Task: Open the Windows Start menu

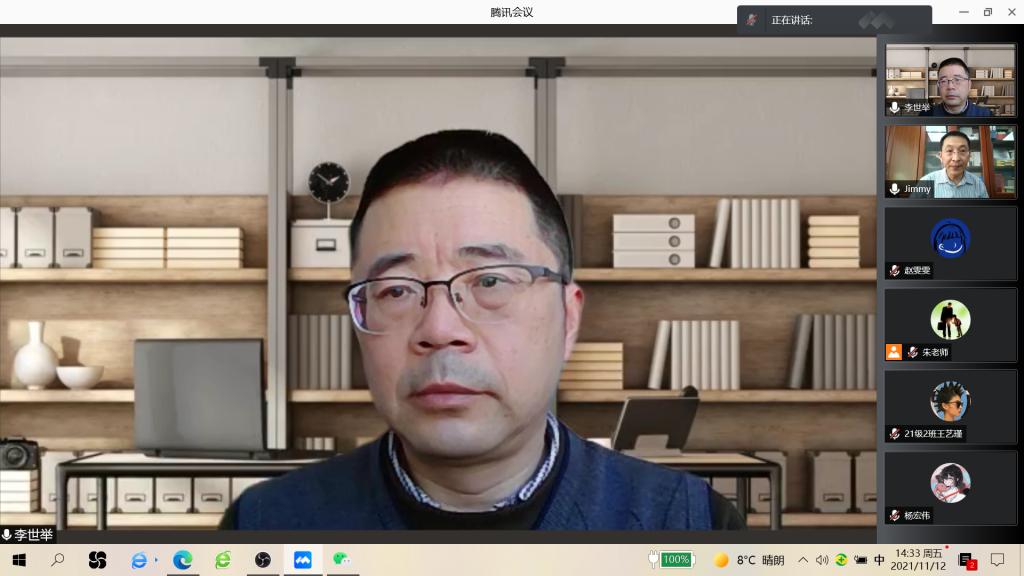Action: 19,560
